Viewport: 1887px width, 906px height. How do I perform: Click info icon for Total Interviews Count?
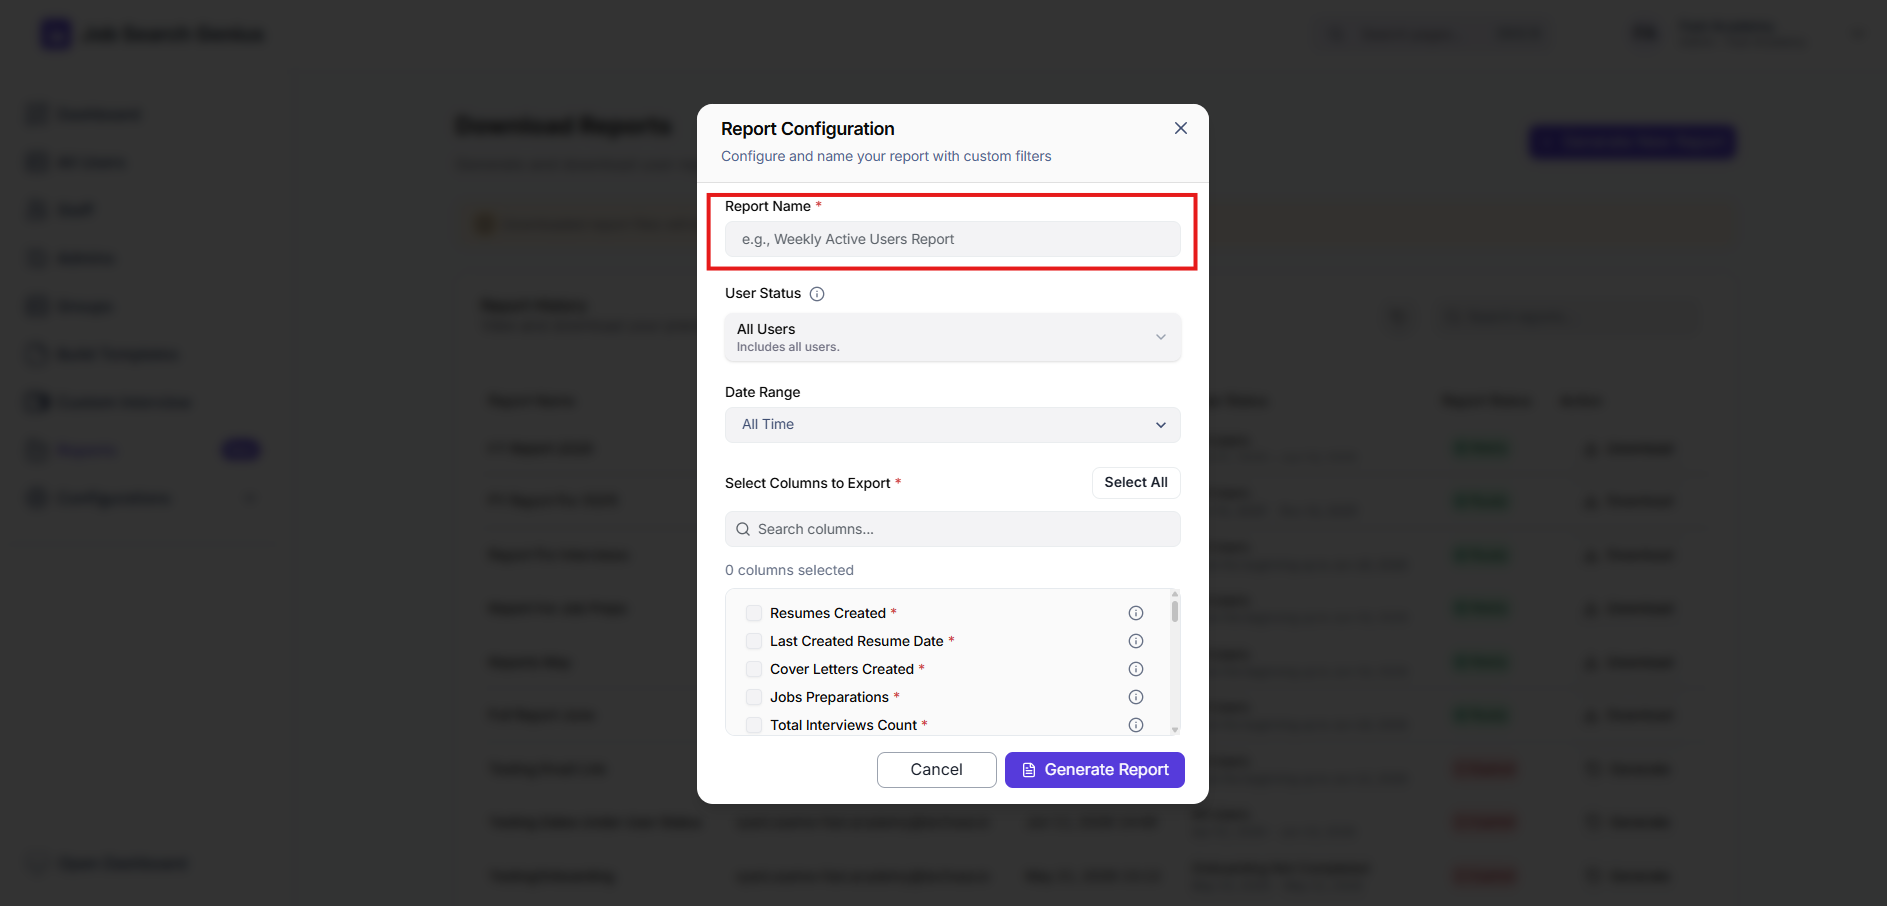tap(1136, 725)
